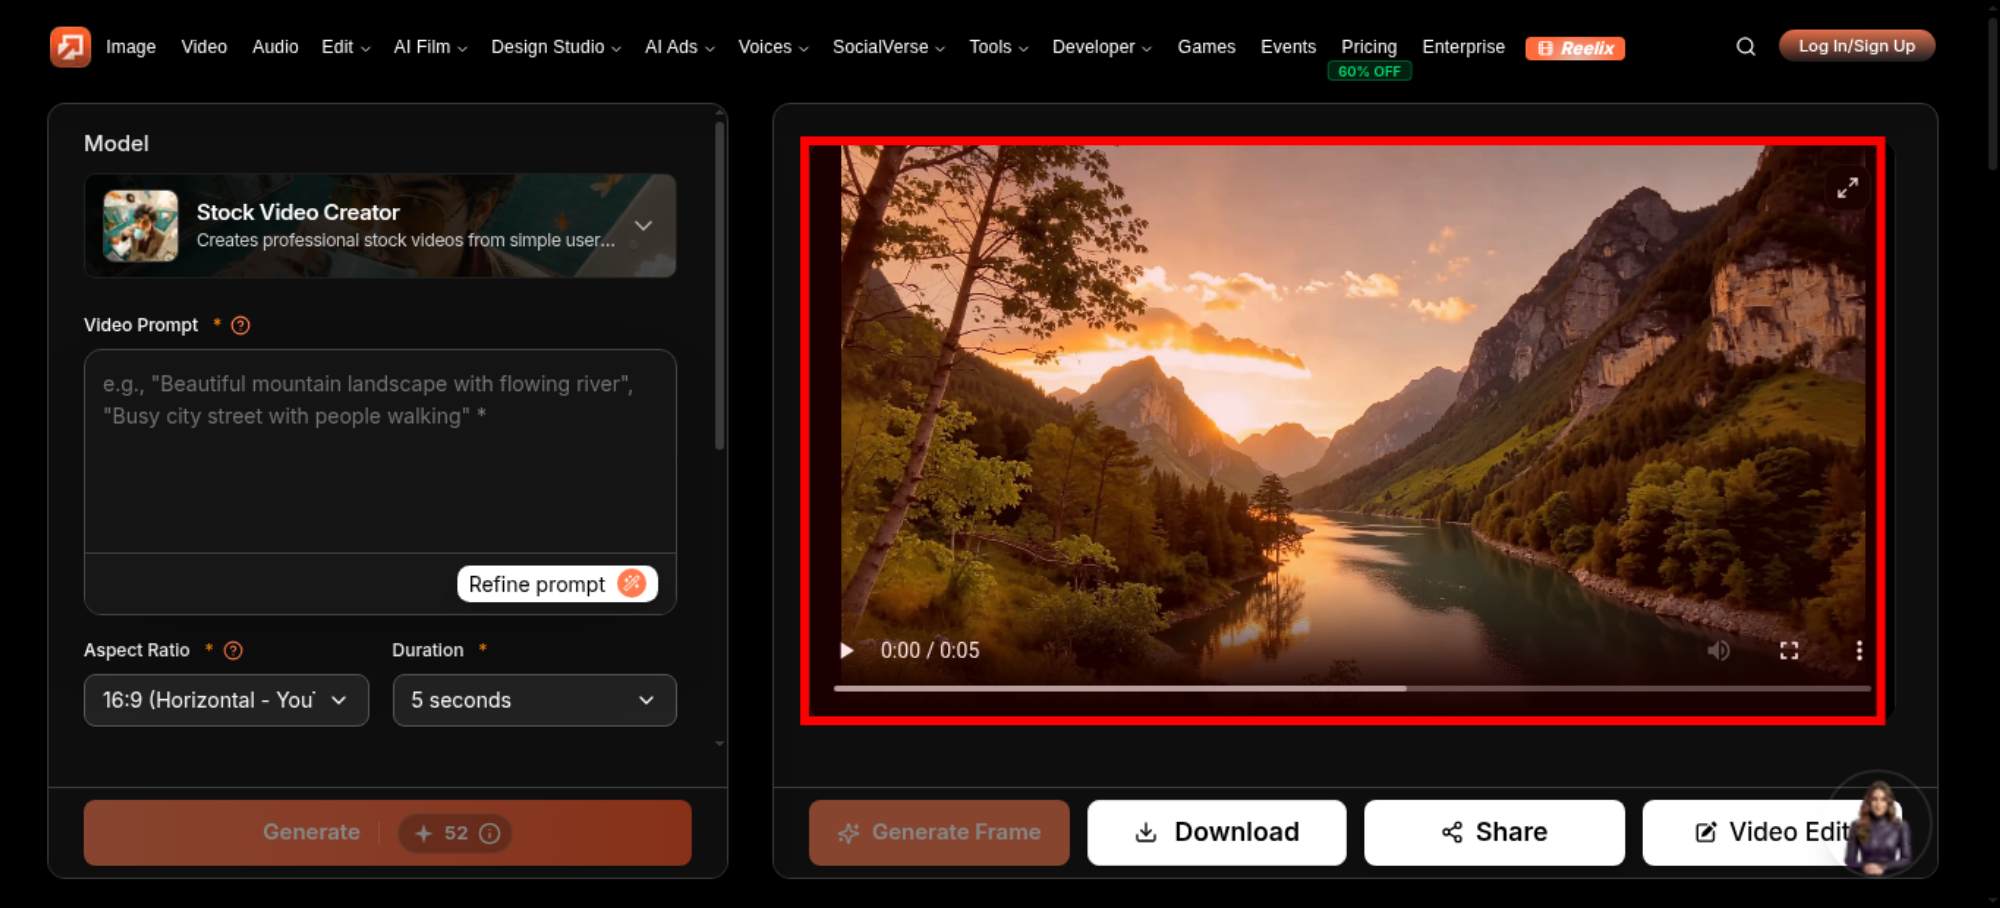Open the Duration 5 seconds dropdown
2000x908 pixels.
tap(534, 700)
